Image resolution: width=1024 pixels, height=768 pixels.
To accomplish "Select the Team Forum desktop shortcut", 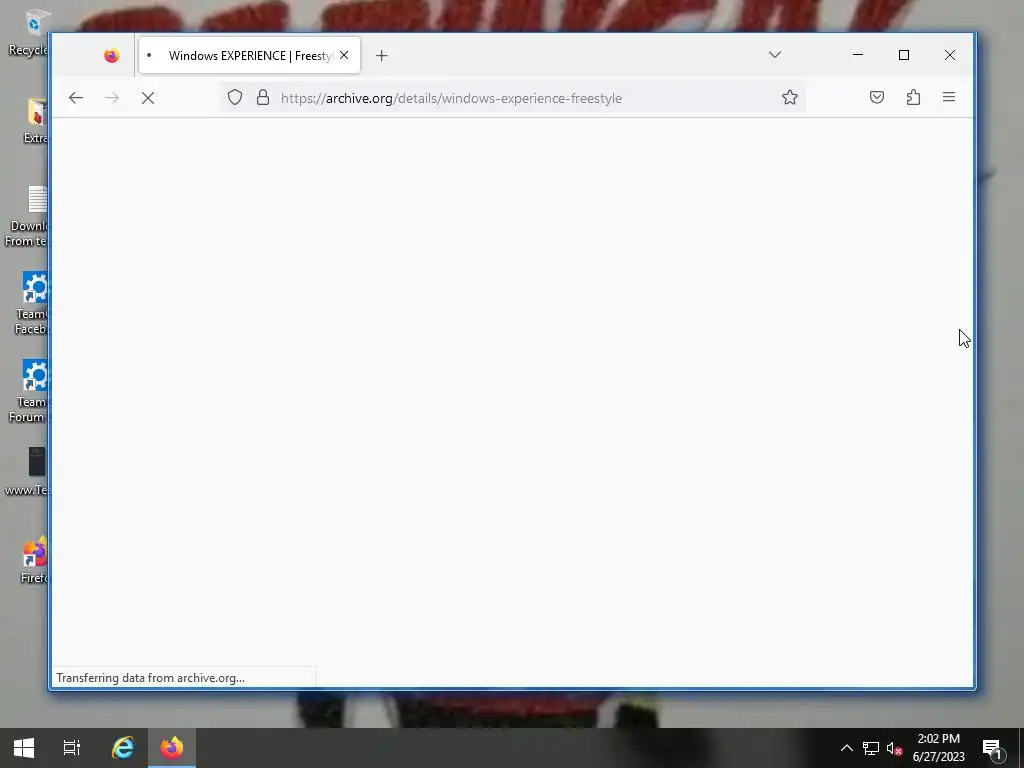I will point(29,391).
